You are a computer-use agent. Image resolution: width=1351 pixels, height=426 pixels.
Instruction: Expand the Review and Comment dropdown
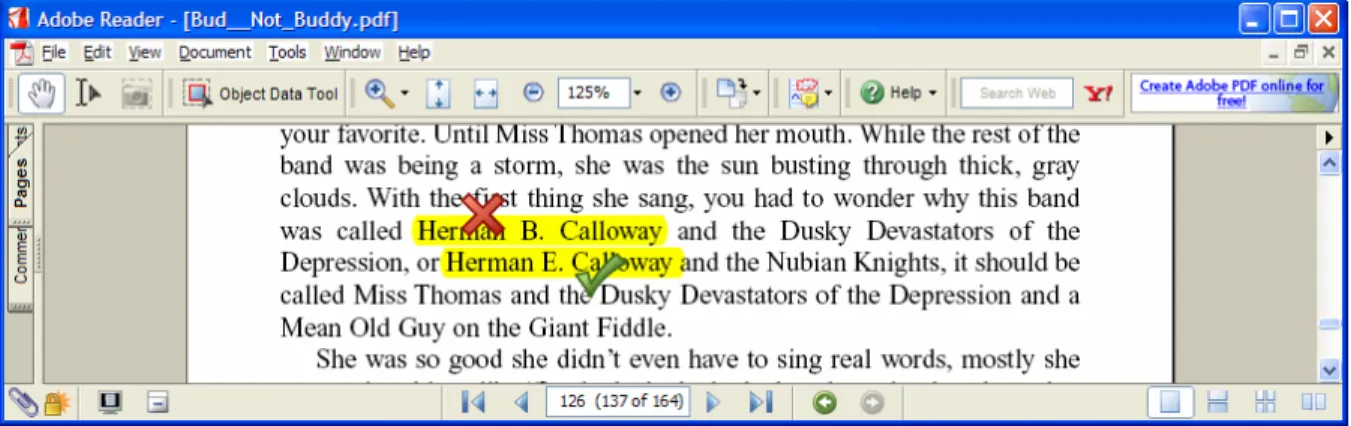point(829,93)
